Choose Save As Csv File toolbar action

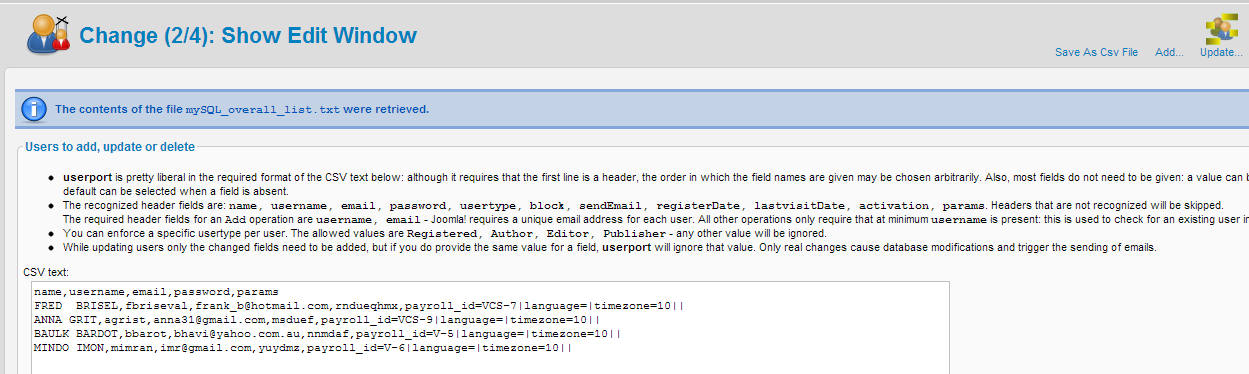(1096, 52)
